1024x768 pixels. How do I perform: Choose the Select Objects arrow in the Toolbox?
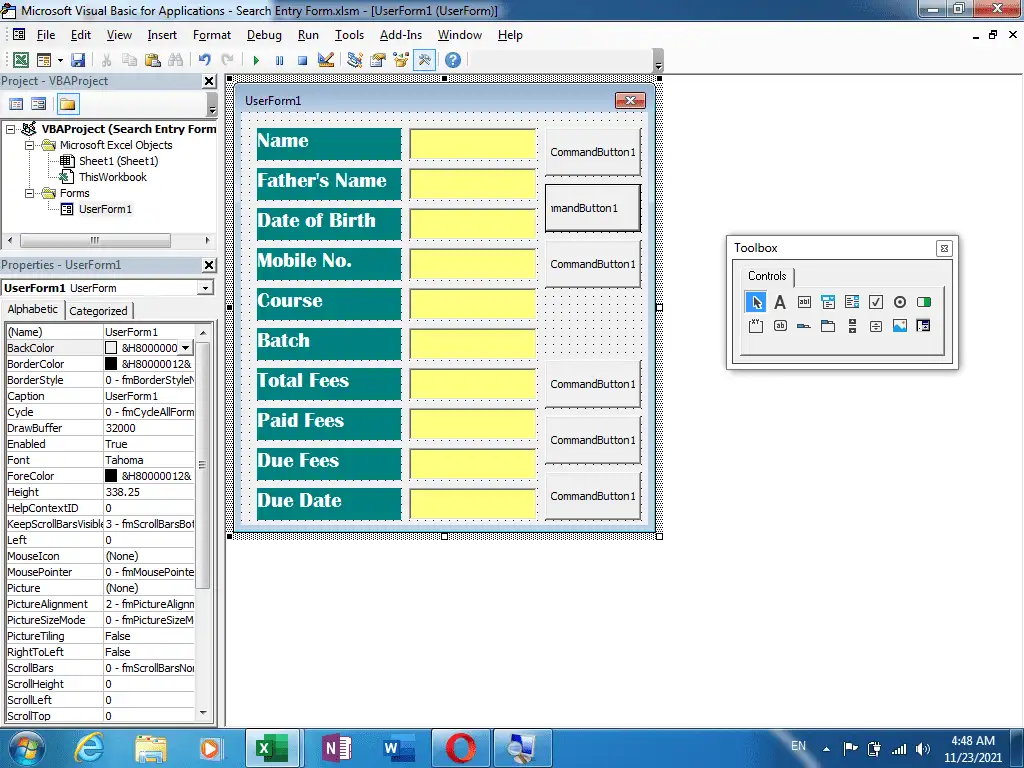756,302
